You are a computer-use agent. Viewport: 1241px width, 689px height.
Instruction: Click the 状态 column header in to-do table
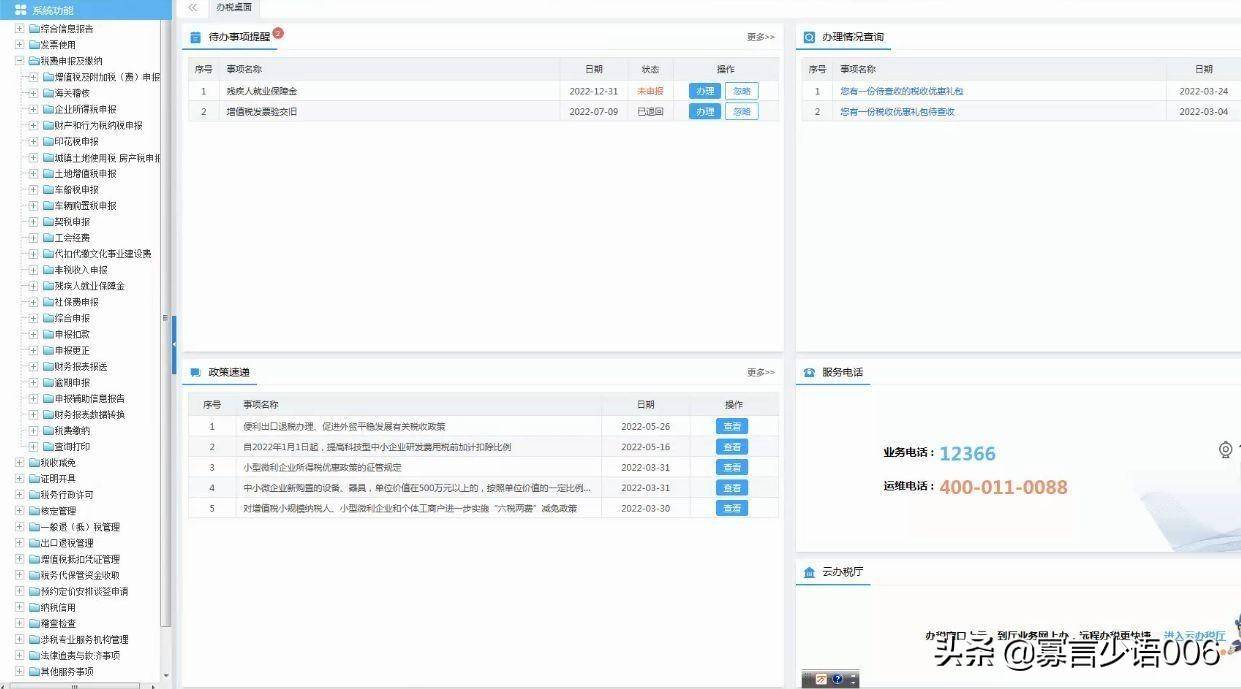point(650,69)
